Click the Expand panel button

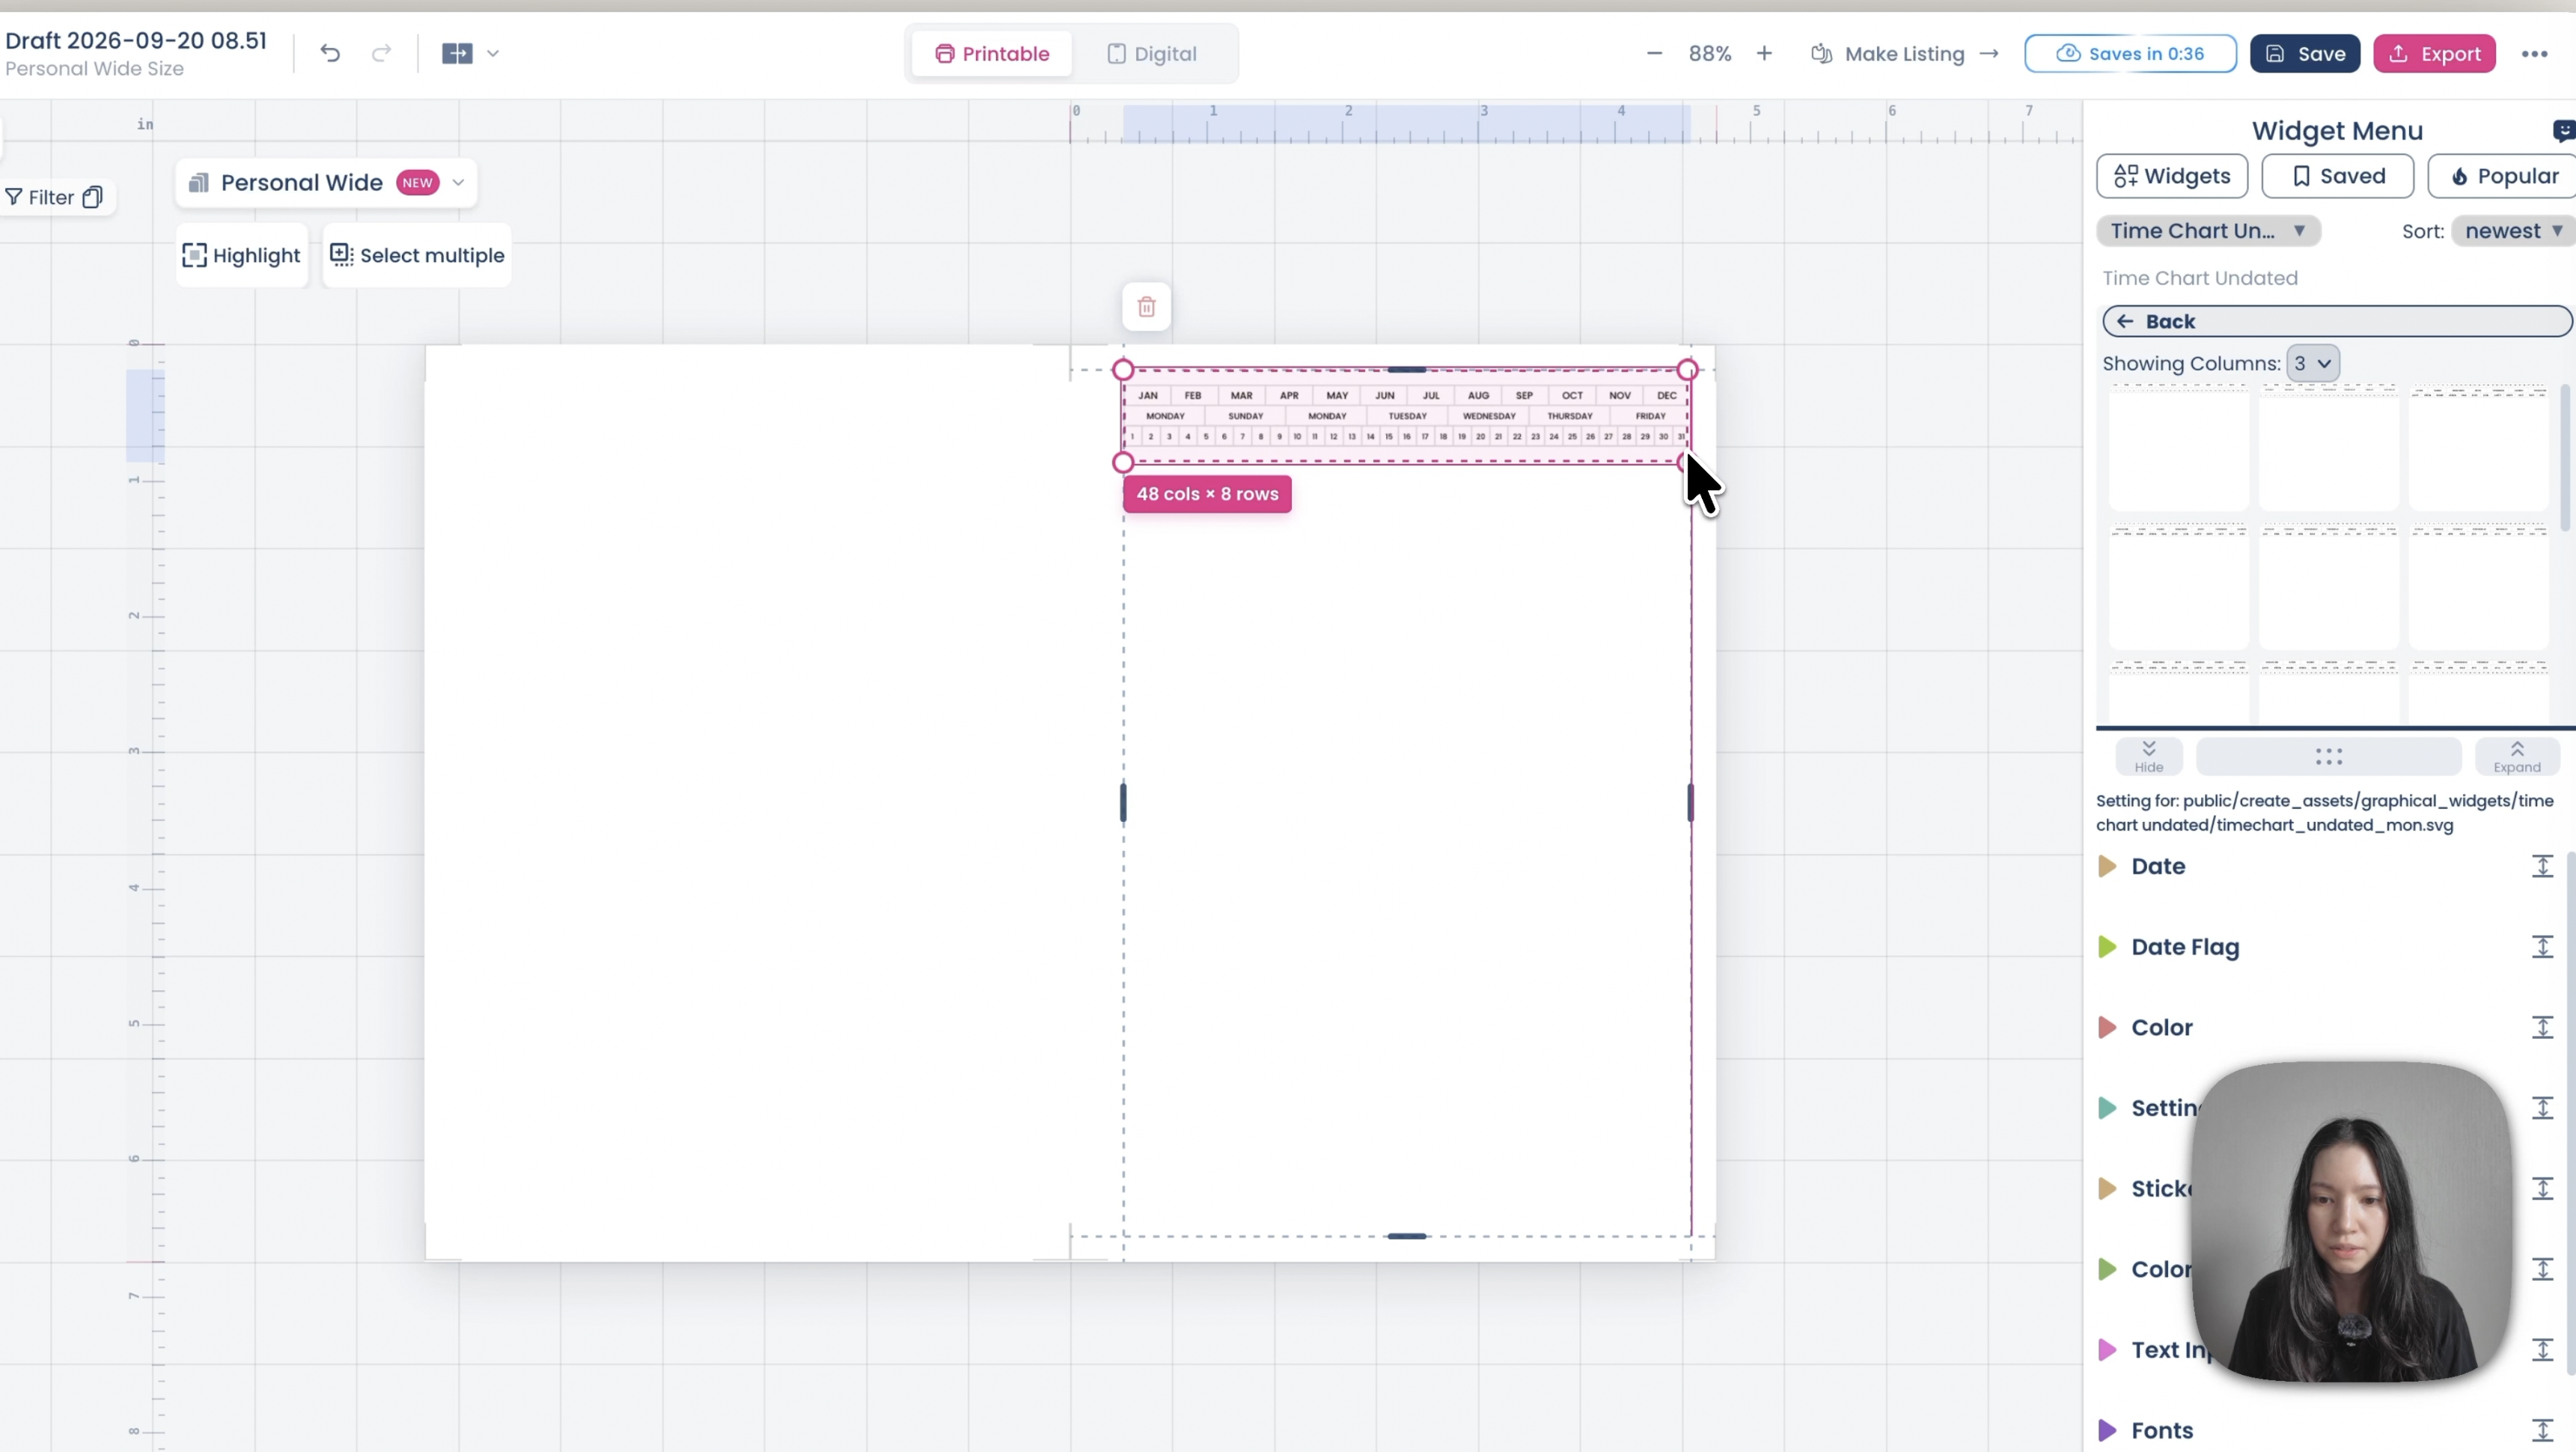click(2516, 757)
